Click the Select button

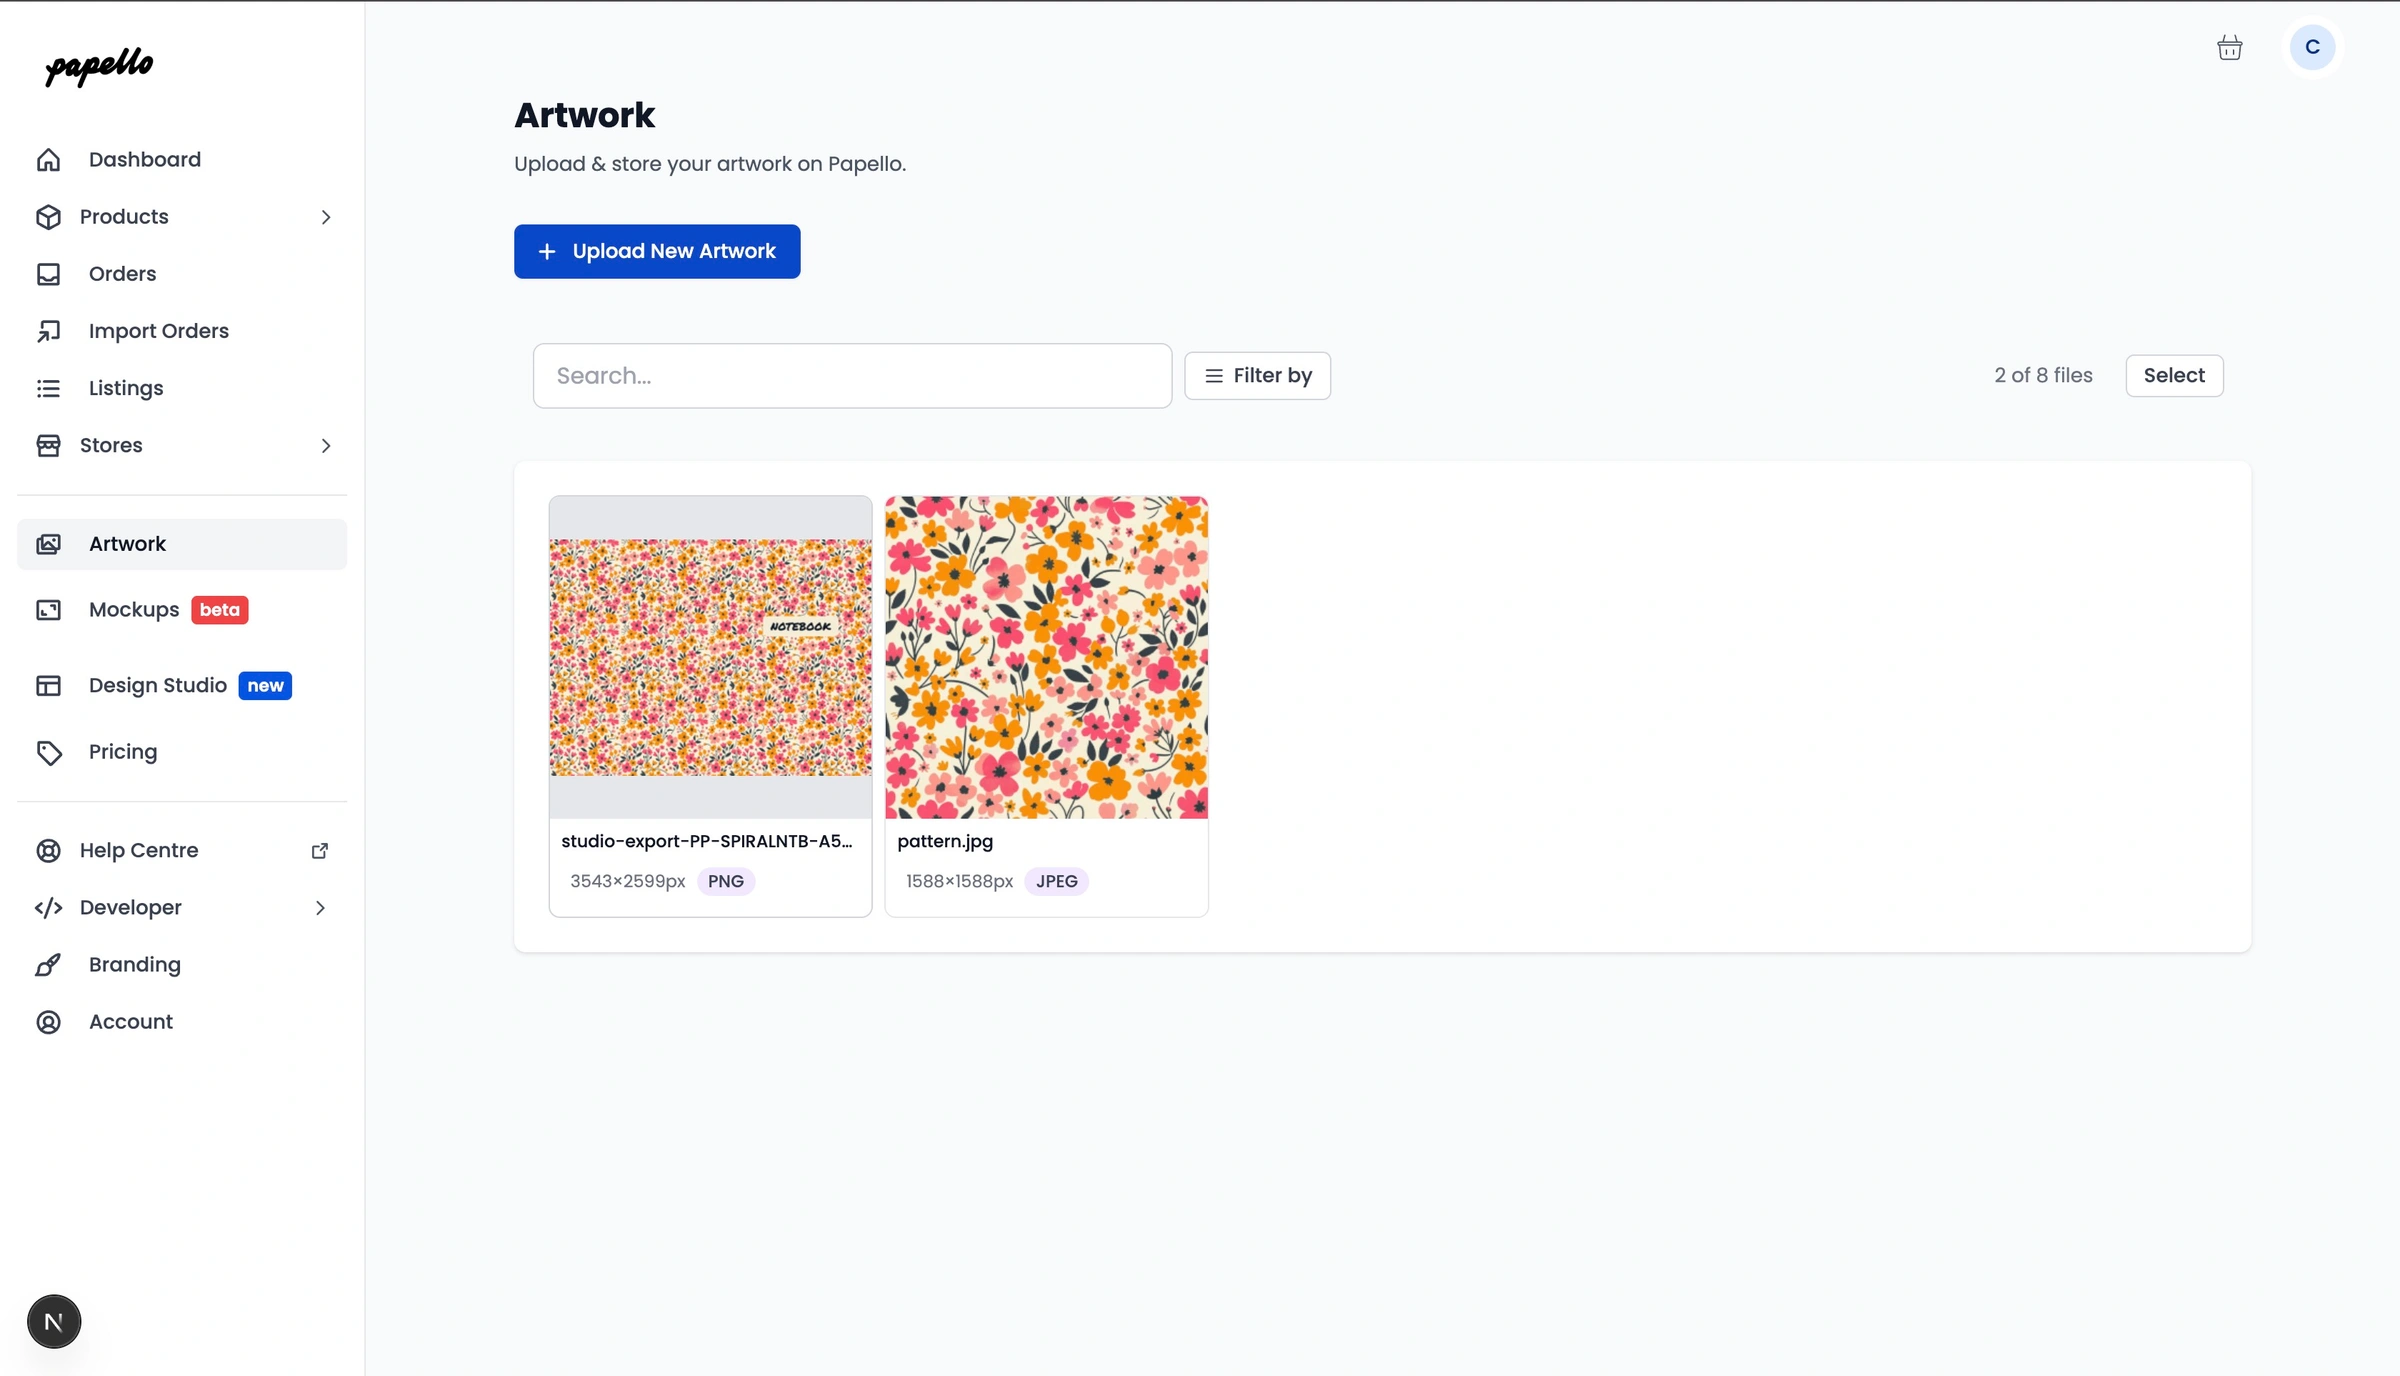[2174, 376]
